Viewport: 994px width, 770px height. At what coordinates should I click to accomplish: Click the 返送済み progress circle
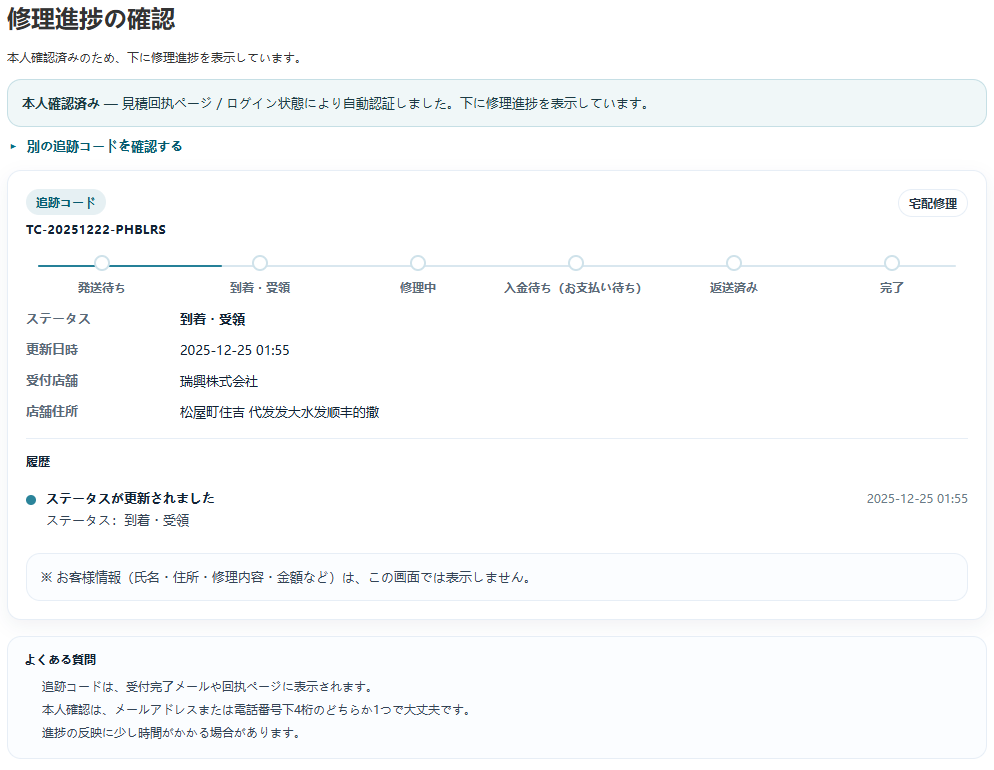point(733,263)
